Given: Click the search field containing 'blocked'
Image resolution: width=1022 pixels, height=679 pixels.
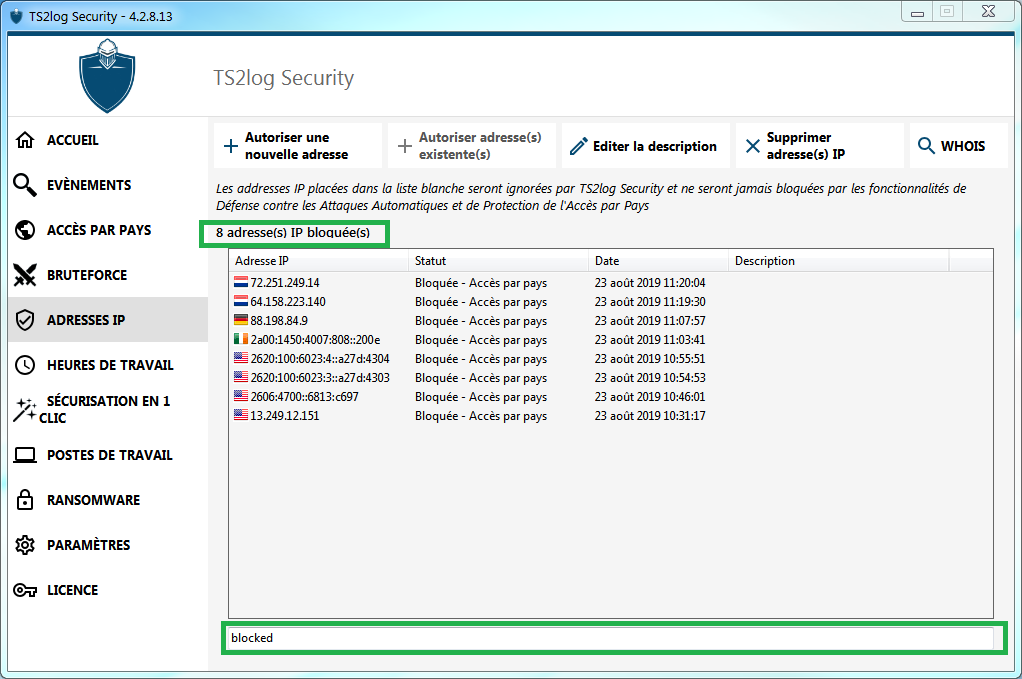Looking at the screenshot, I should pos(610,638).
